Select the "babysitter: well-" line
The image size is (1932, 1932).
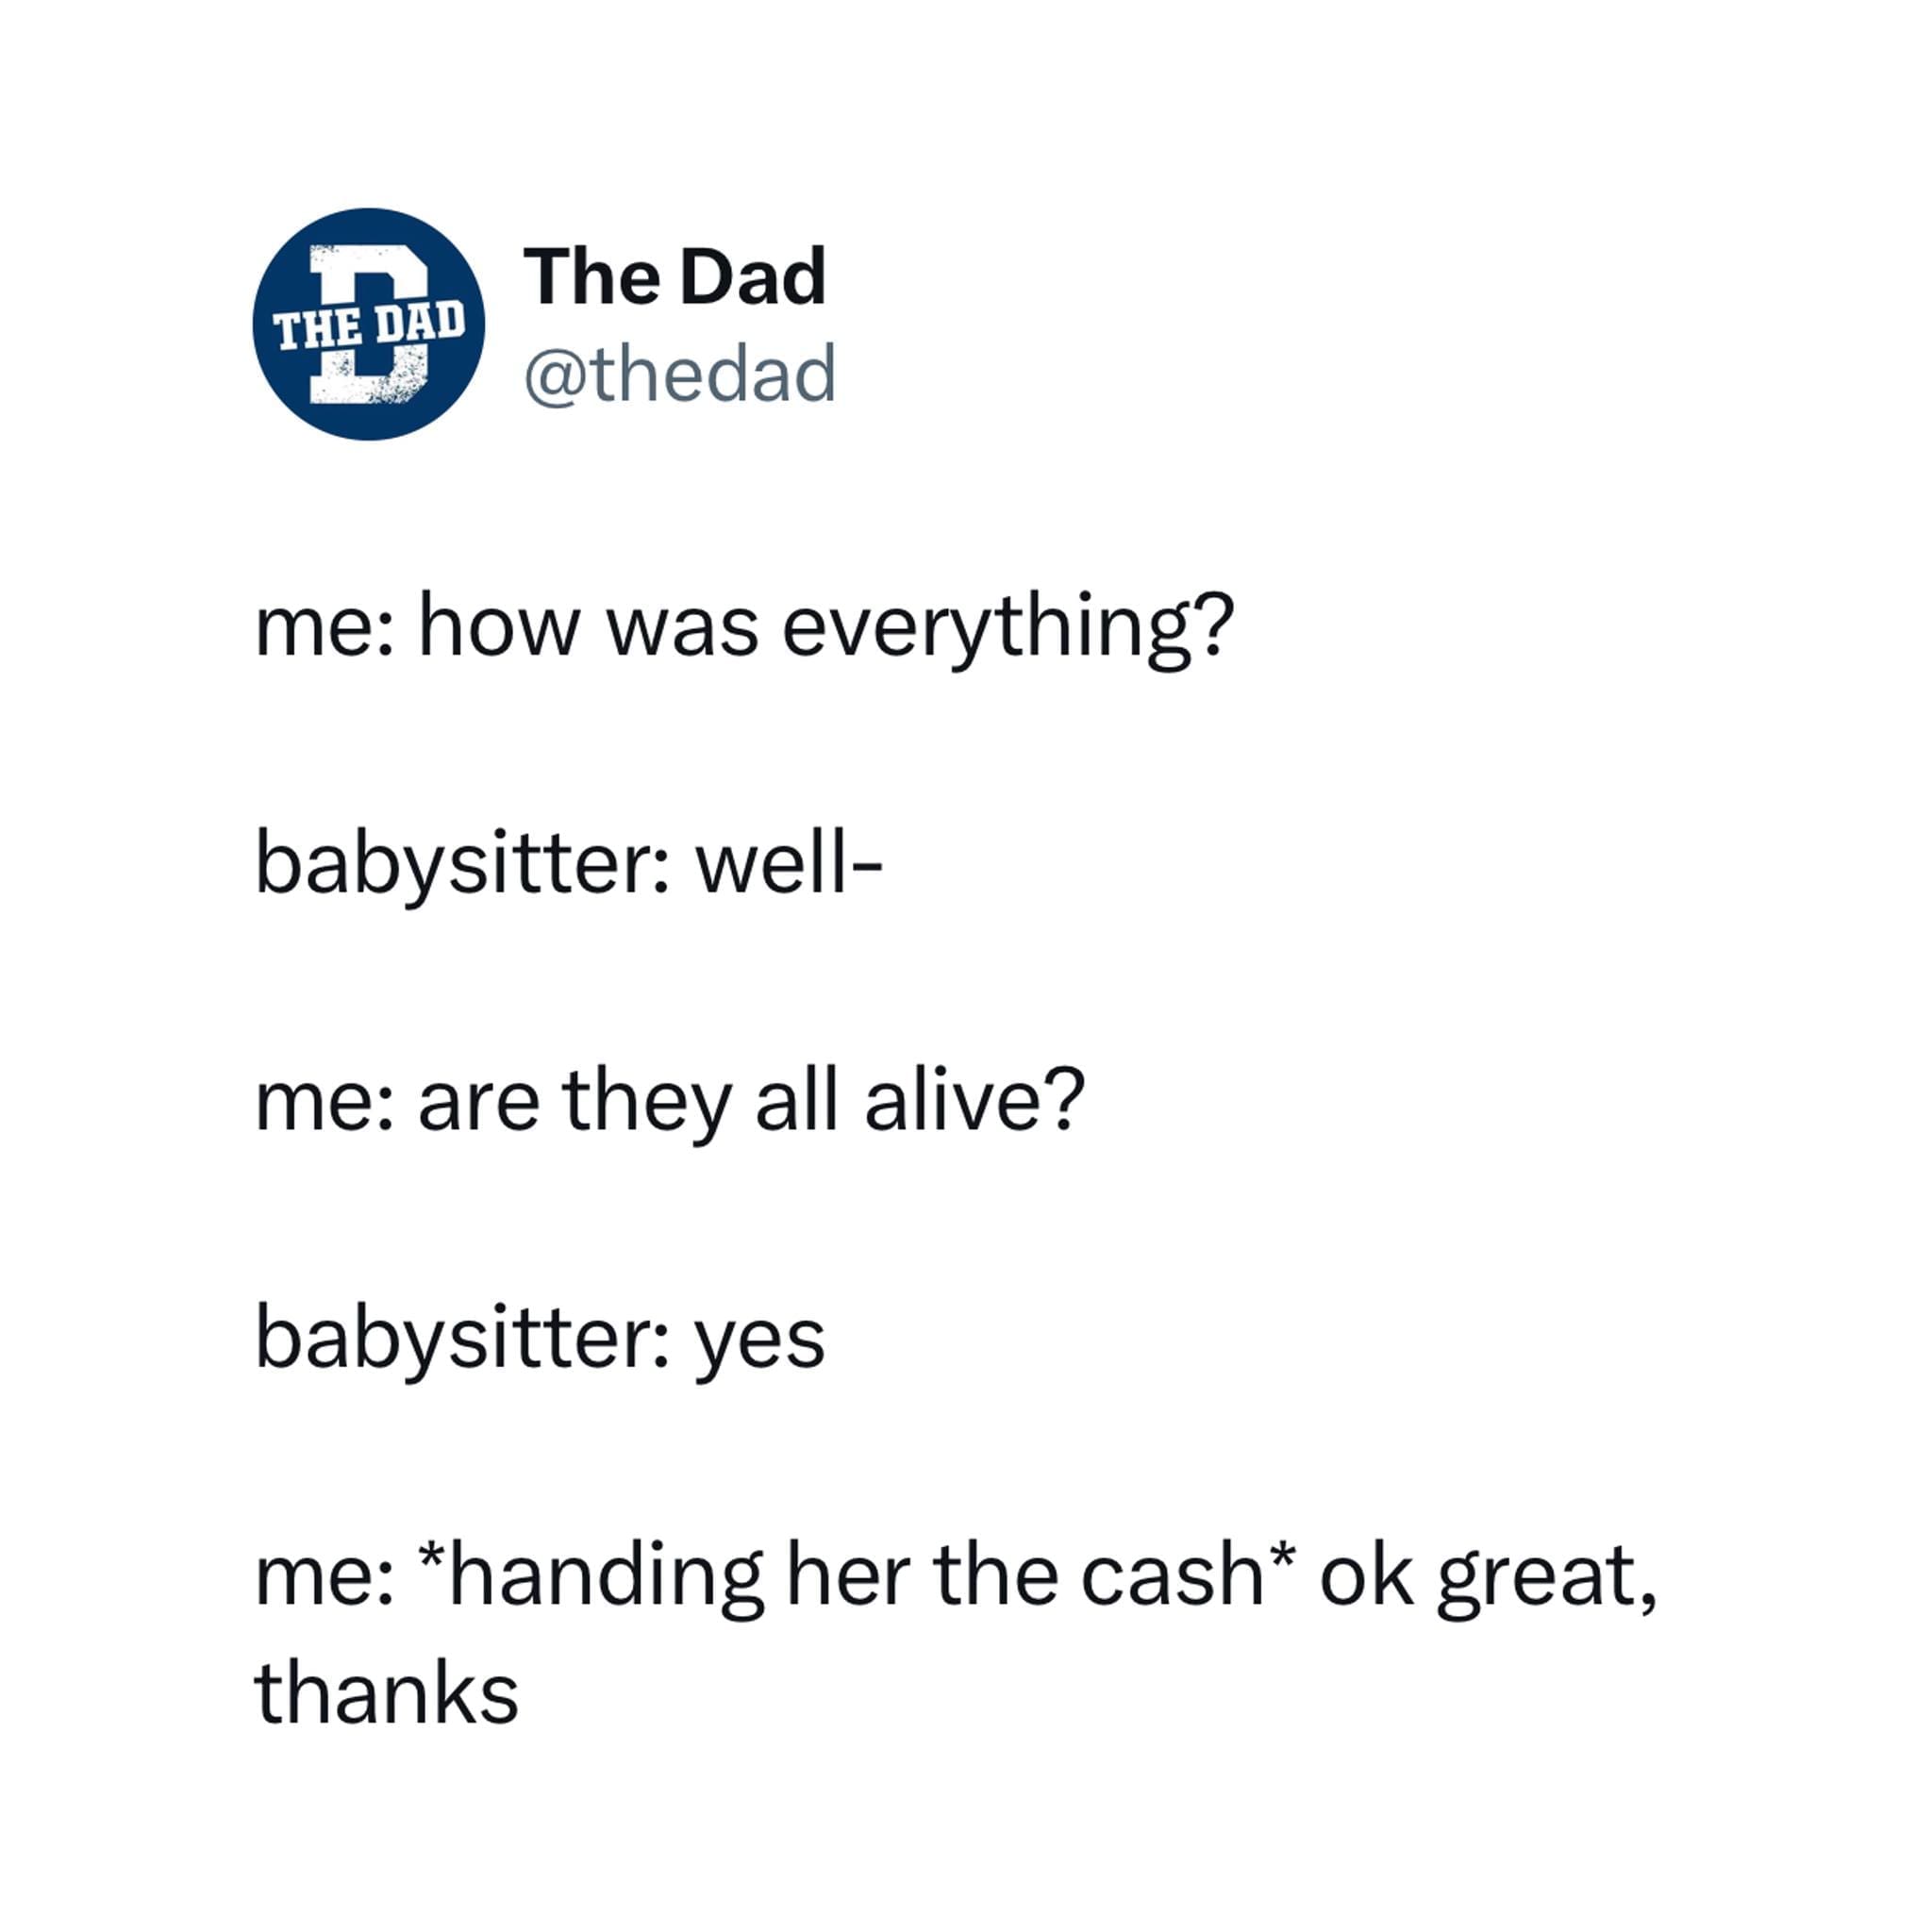coord(569,863)
